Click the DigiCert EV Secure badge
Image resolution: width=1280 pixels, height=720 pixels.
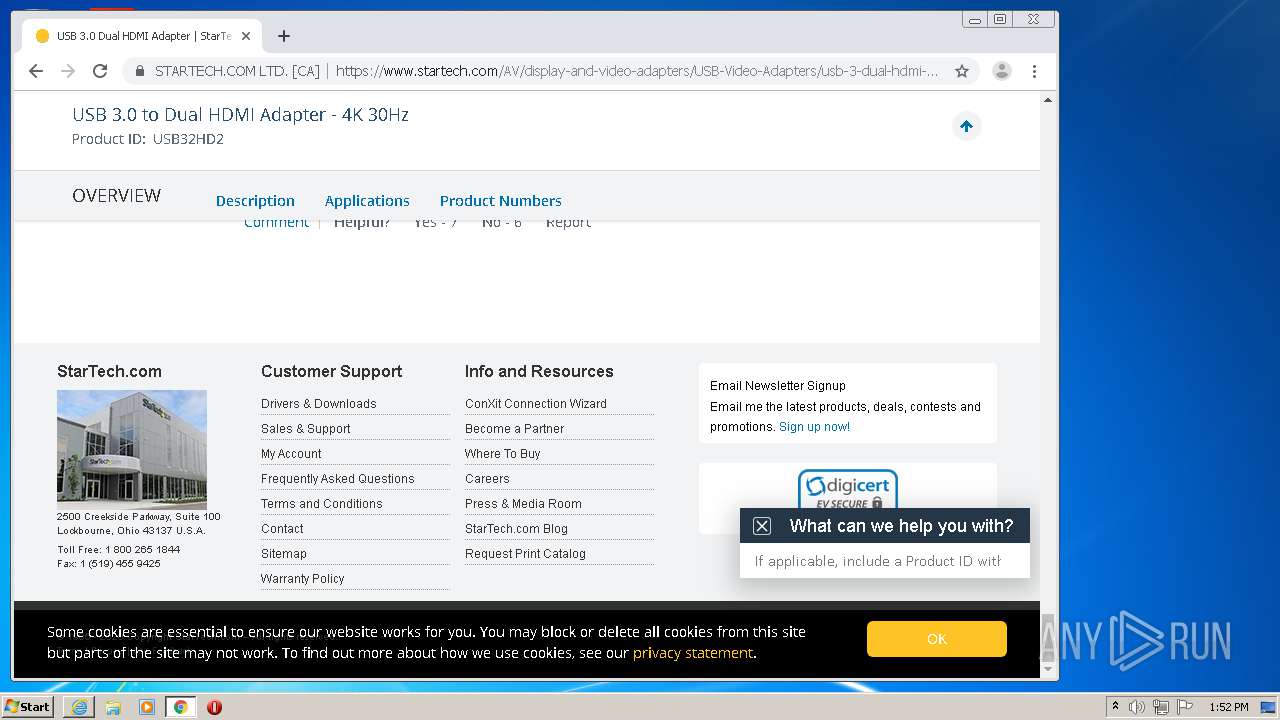click(x=848, y=490)
